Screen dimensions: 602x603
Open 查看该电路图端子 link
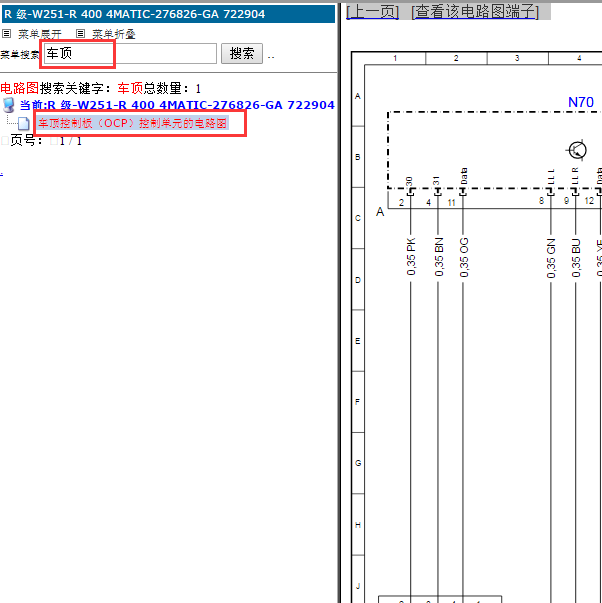coord(475,12)
